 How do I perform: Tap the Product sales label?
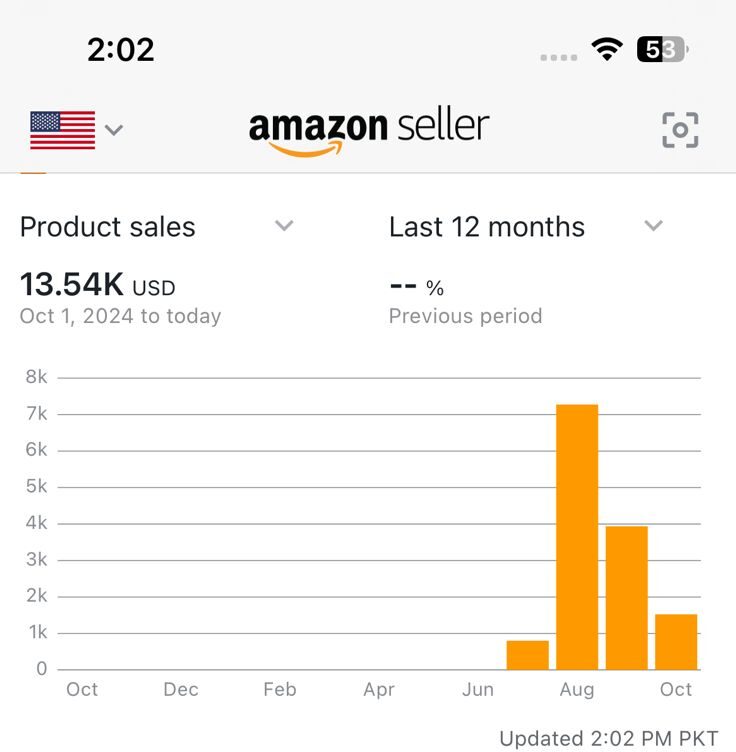click(108, 227)
